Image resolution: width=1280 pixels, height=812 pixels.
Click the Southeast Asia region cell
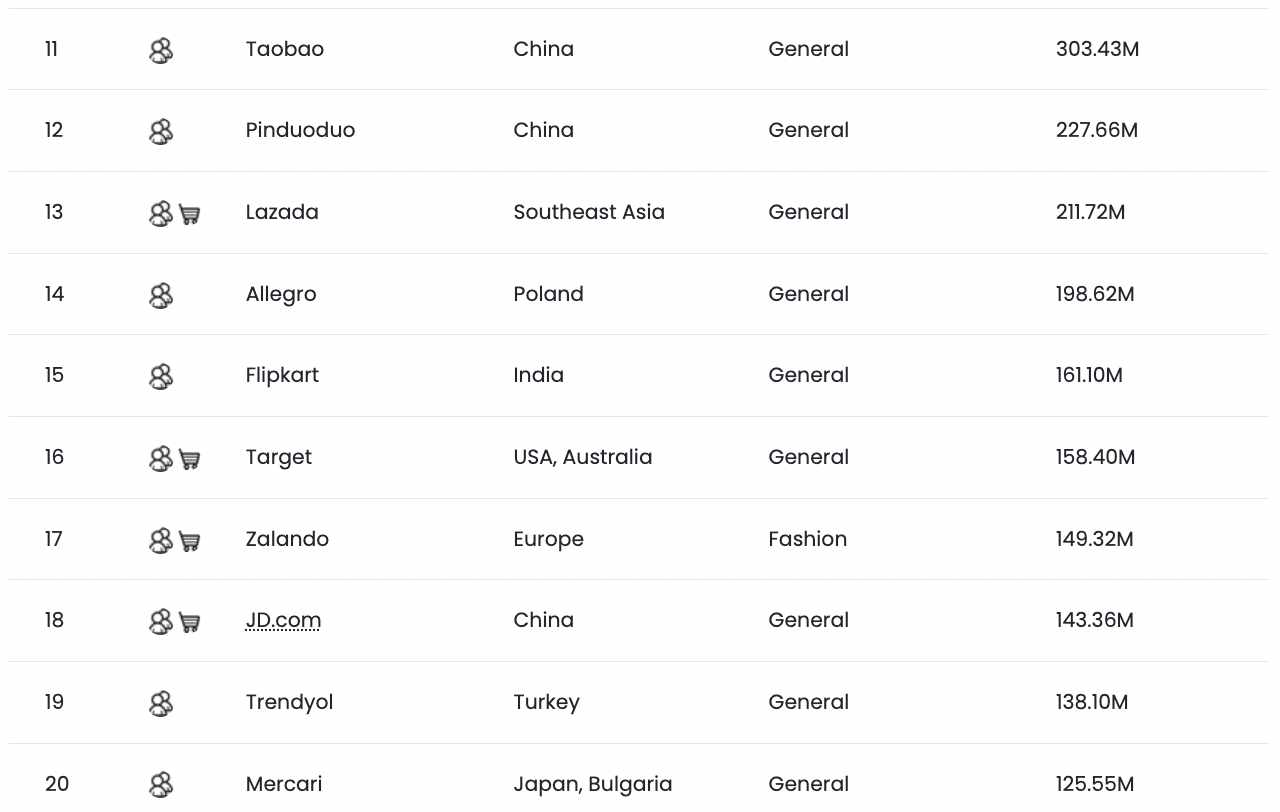click(589, 212)
